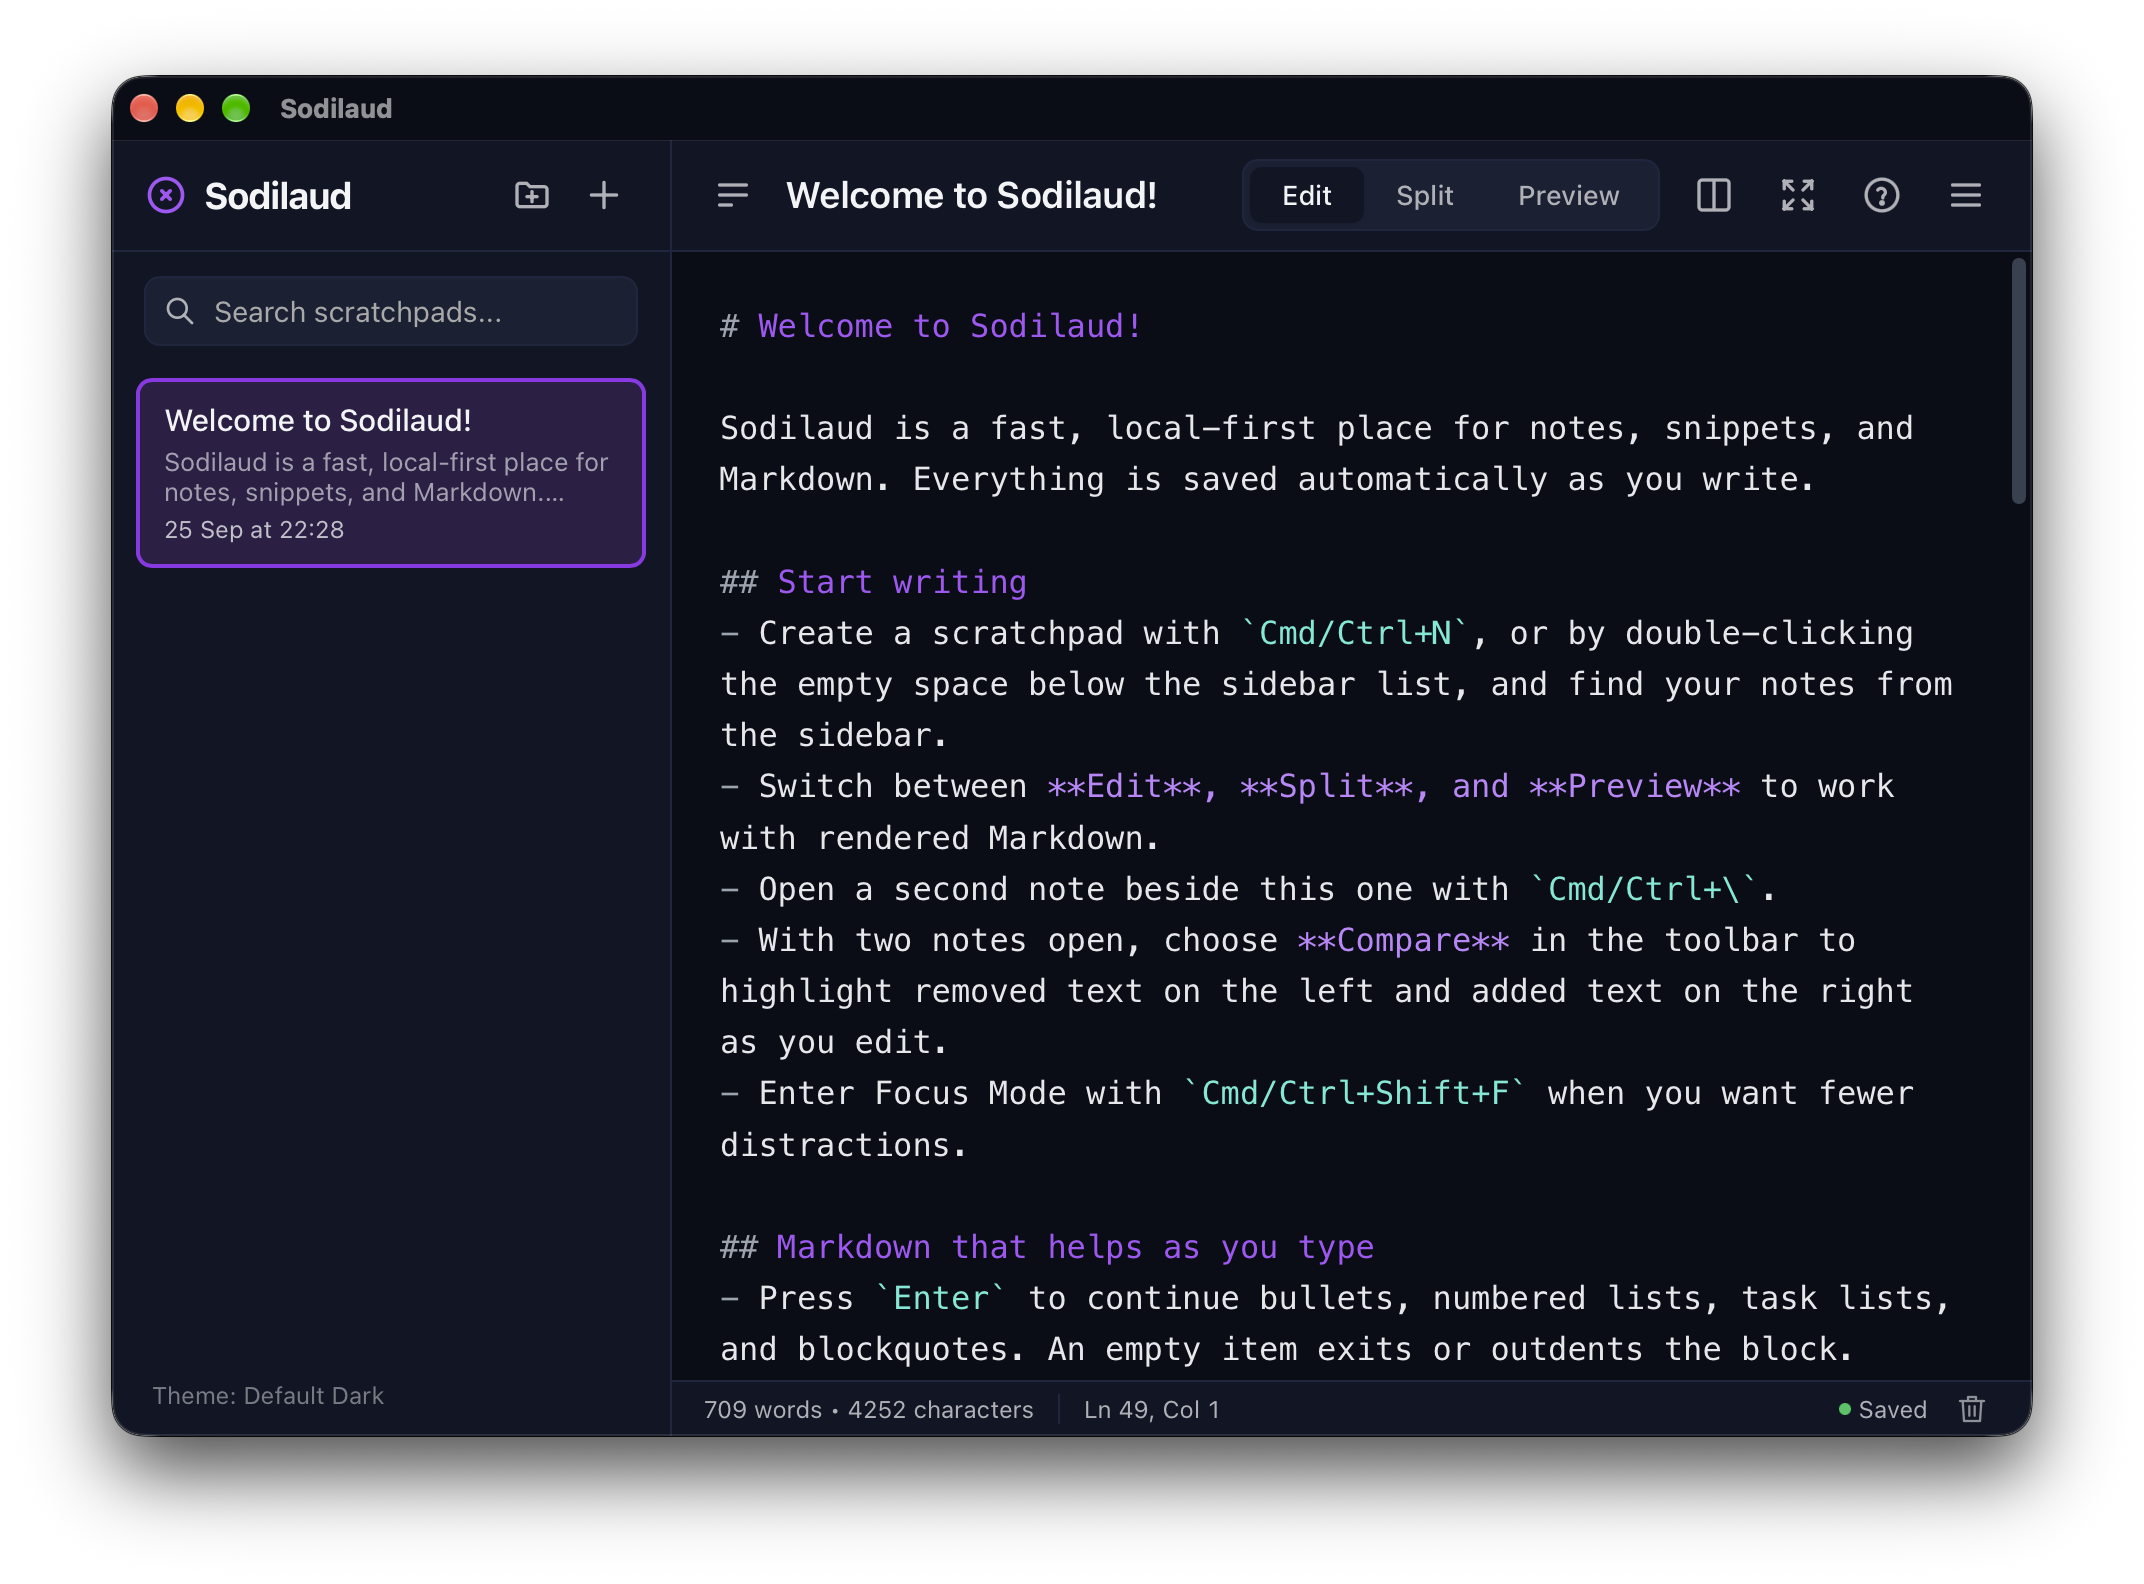Click the 709 words count in the status bar
2144x1584 pixels.
pyautogui.click(x=762, y=1409)
